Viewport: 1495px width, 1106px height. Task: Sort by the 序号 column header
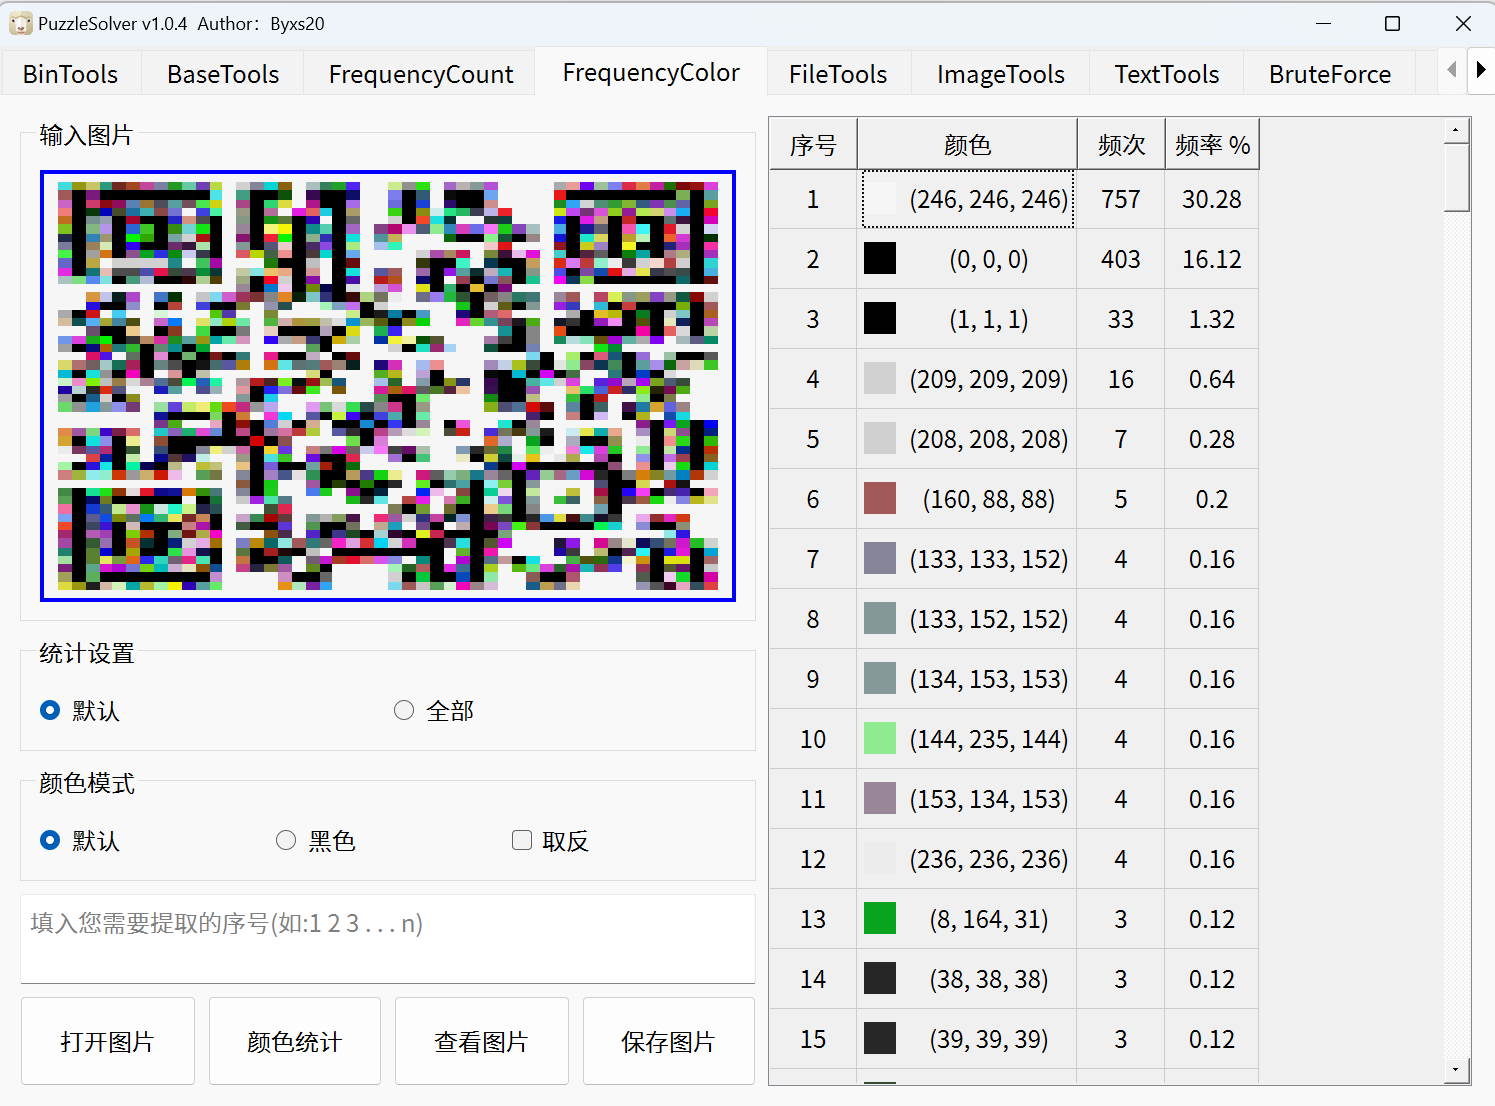click(813, 145)
